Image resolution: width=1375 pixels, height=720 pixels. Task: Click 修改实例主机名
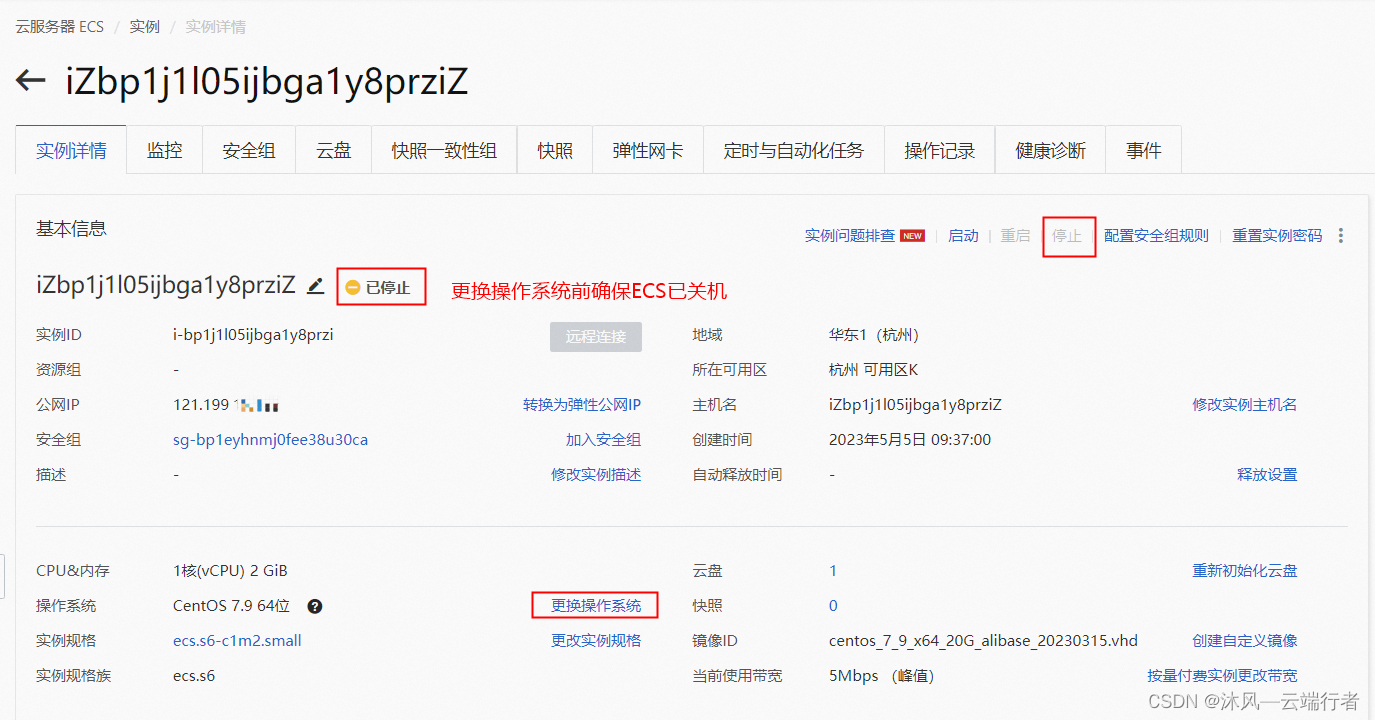click(x=1245, y=405)
